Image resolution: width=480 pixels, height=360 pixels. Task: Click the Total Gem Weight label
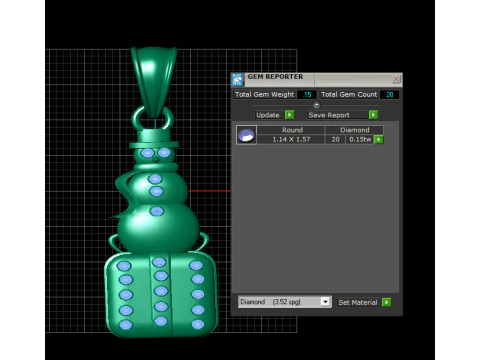tap(264, 95)
